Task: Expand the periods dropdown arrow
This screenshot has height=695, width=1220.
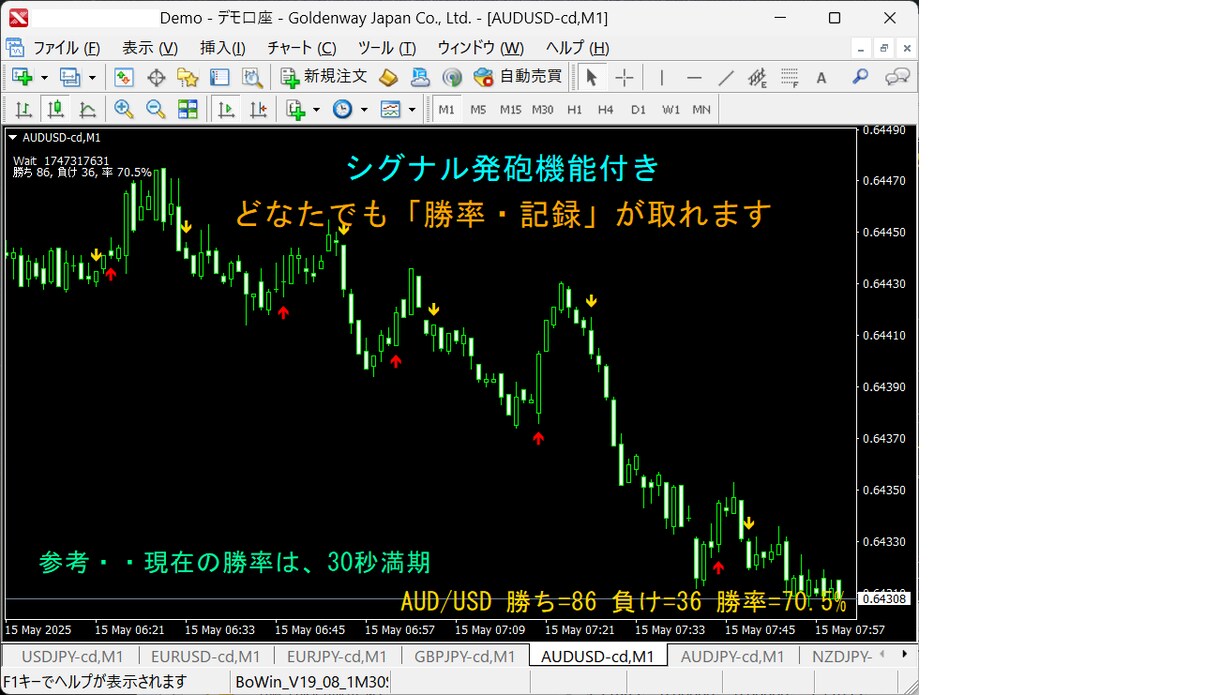Action: point(364,109)
